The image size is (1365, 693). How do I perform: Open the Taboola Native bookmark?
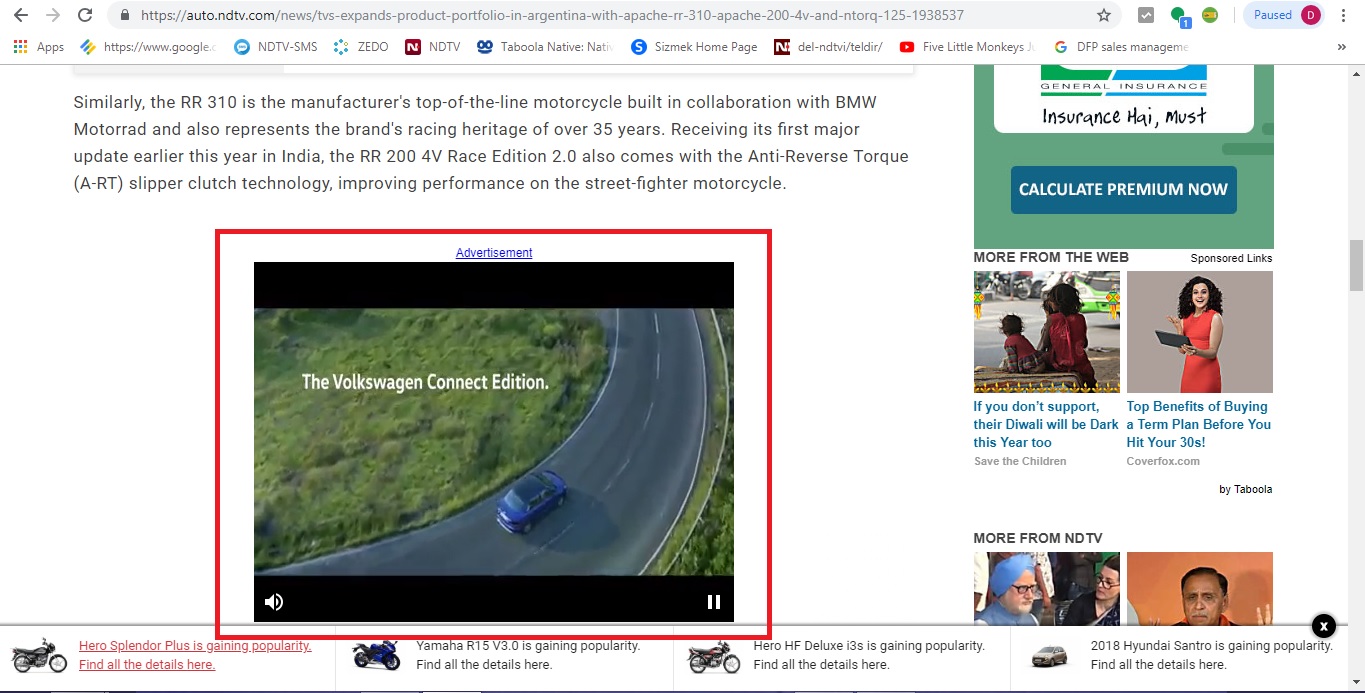pos(546,47)
